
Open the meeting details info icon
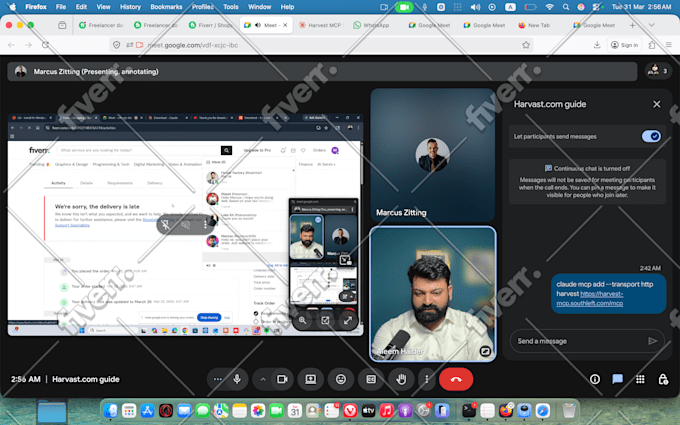[x=595, y=379]
